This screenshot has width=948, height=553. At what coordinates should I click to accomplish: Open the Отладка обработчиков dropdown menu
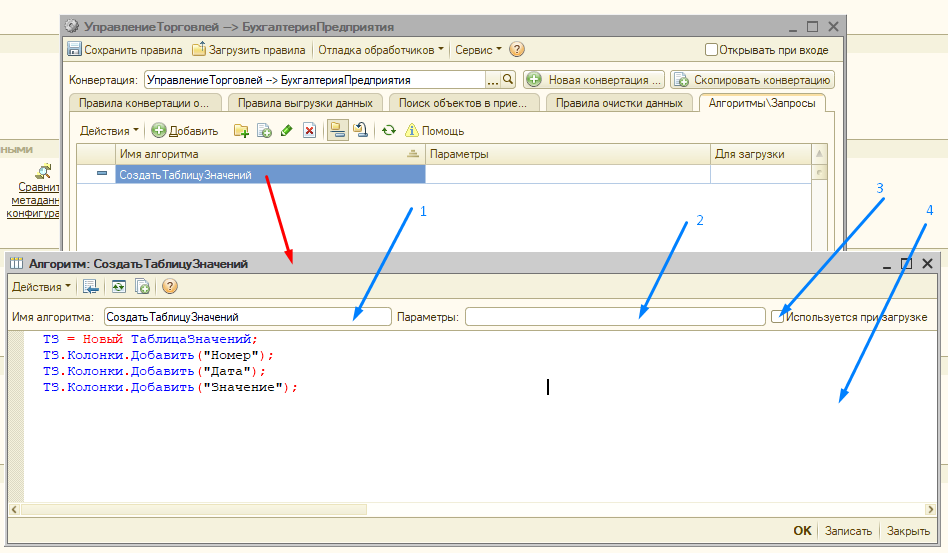(381, 50)
